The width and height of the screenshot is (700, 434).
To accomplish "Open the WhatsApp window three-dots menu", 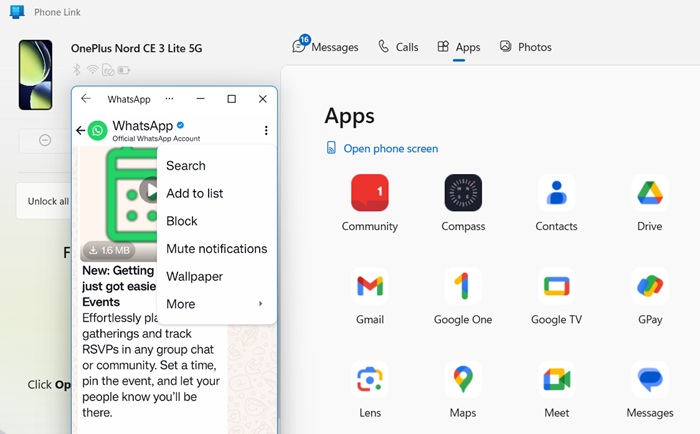I will (169, 99).
